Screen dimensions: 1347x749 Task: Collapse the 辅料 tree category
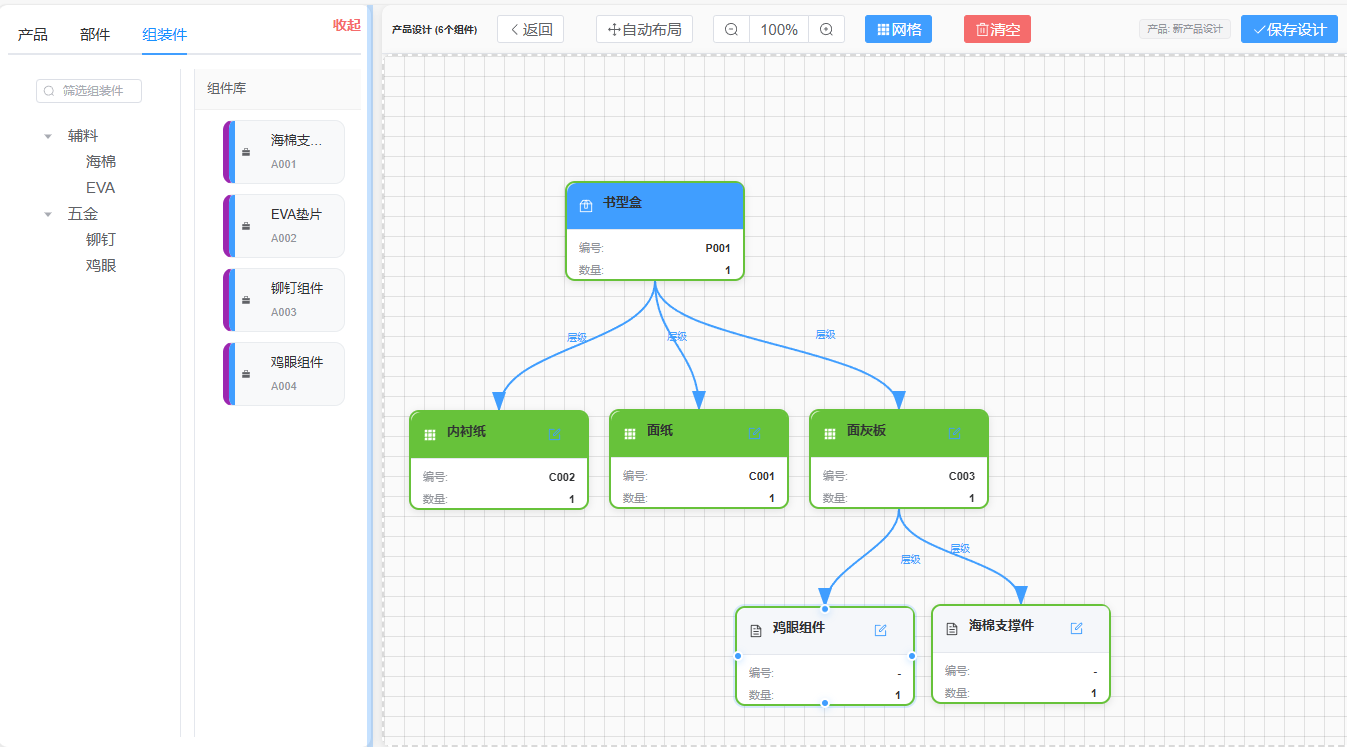point(48,136)
